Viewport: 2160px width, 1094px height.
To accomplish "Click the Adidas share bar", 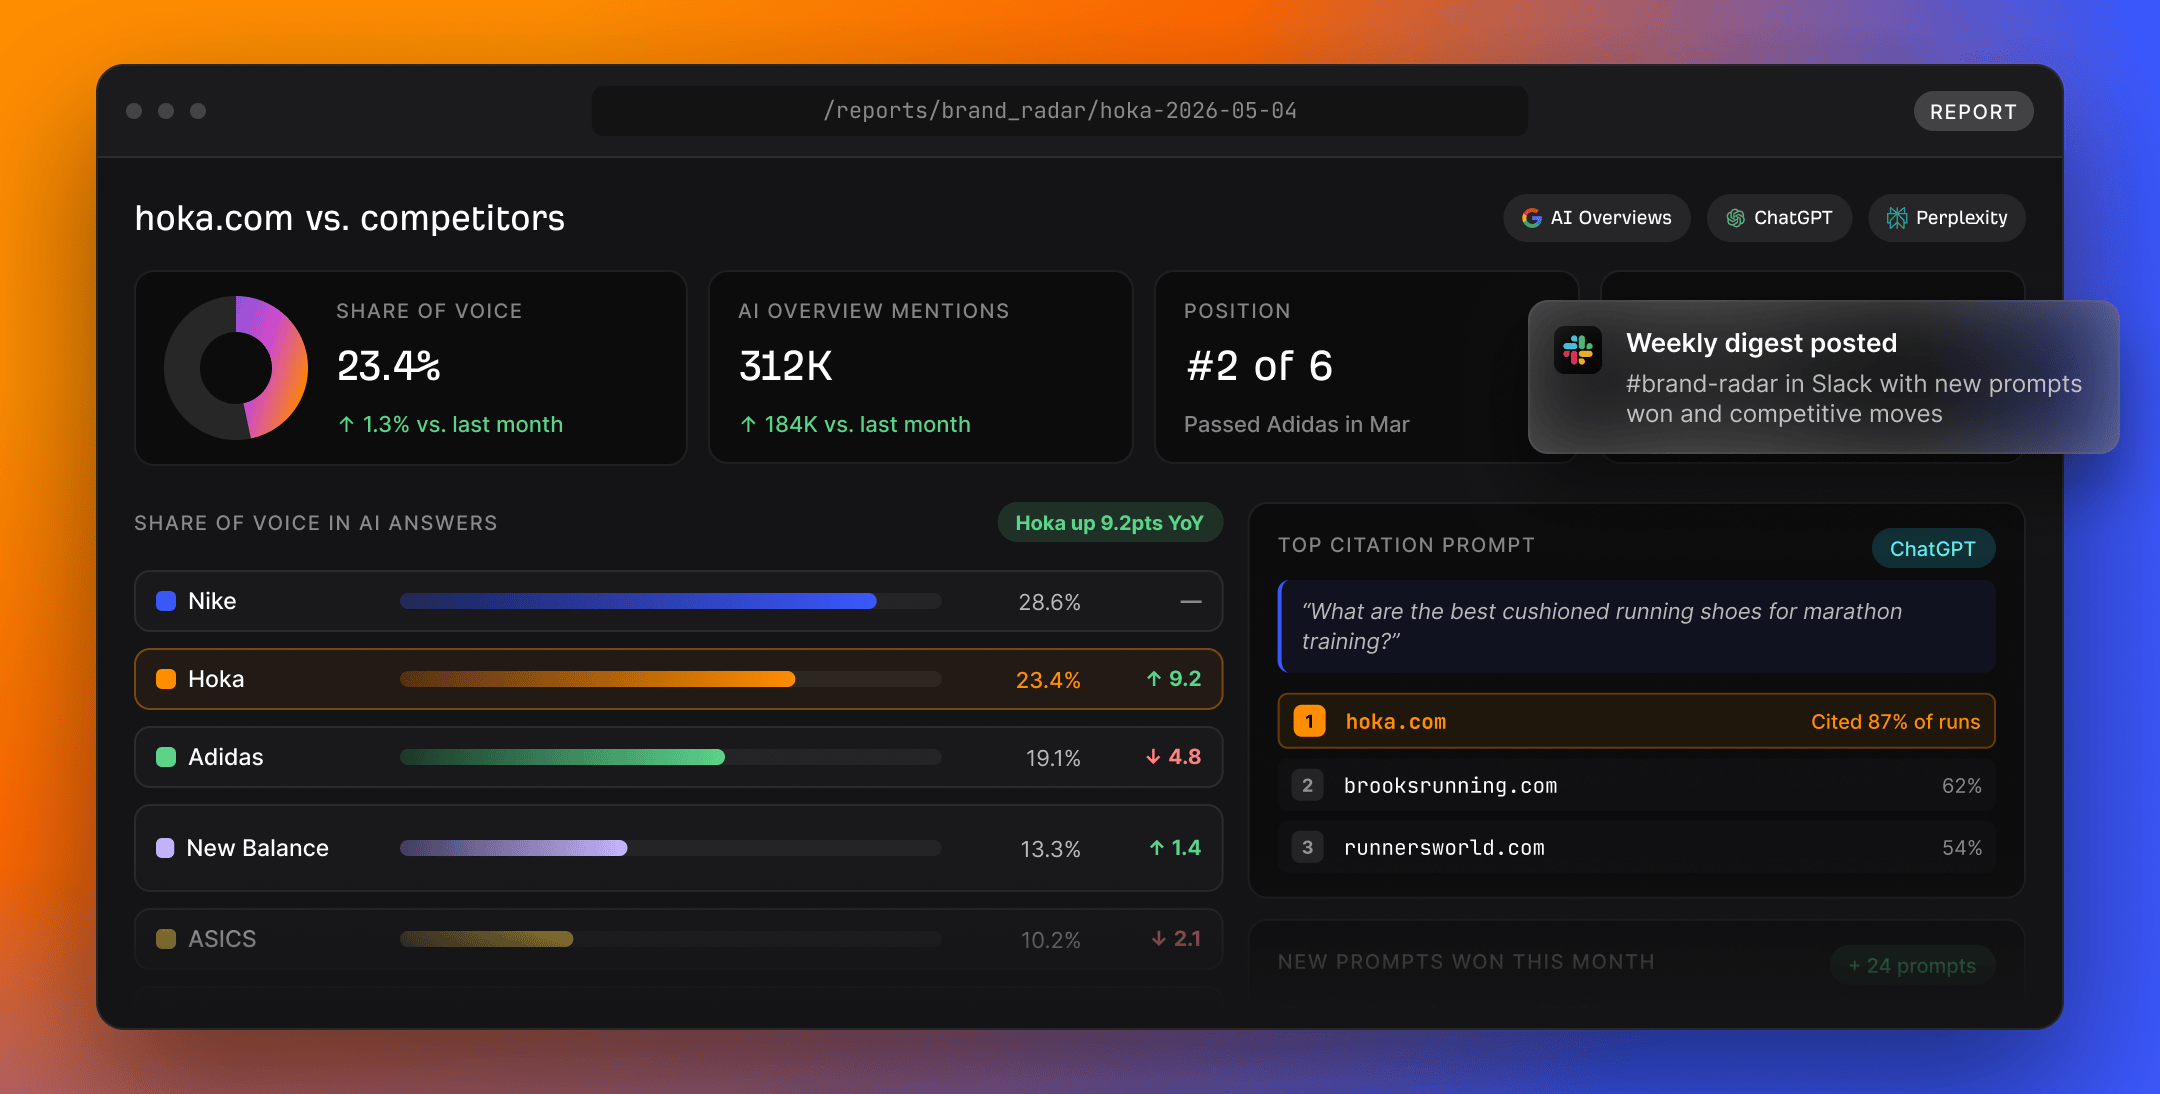I will (x=670, y=757).
